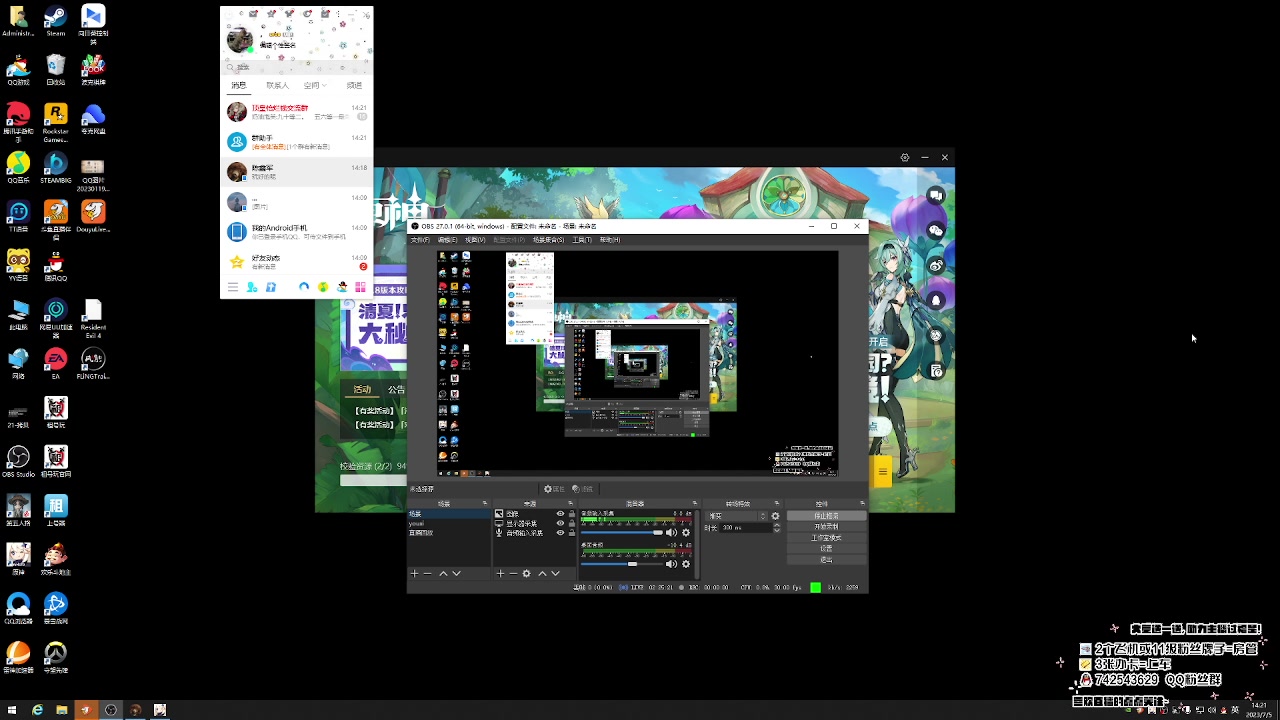Pop out the OBS scene transitions dock

[x=776, y=503]
